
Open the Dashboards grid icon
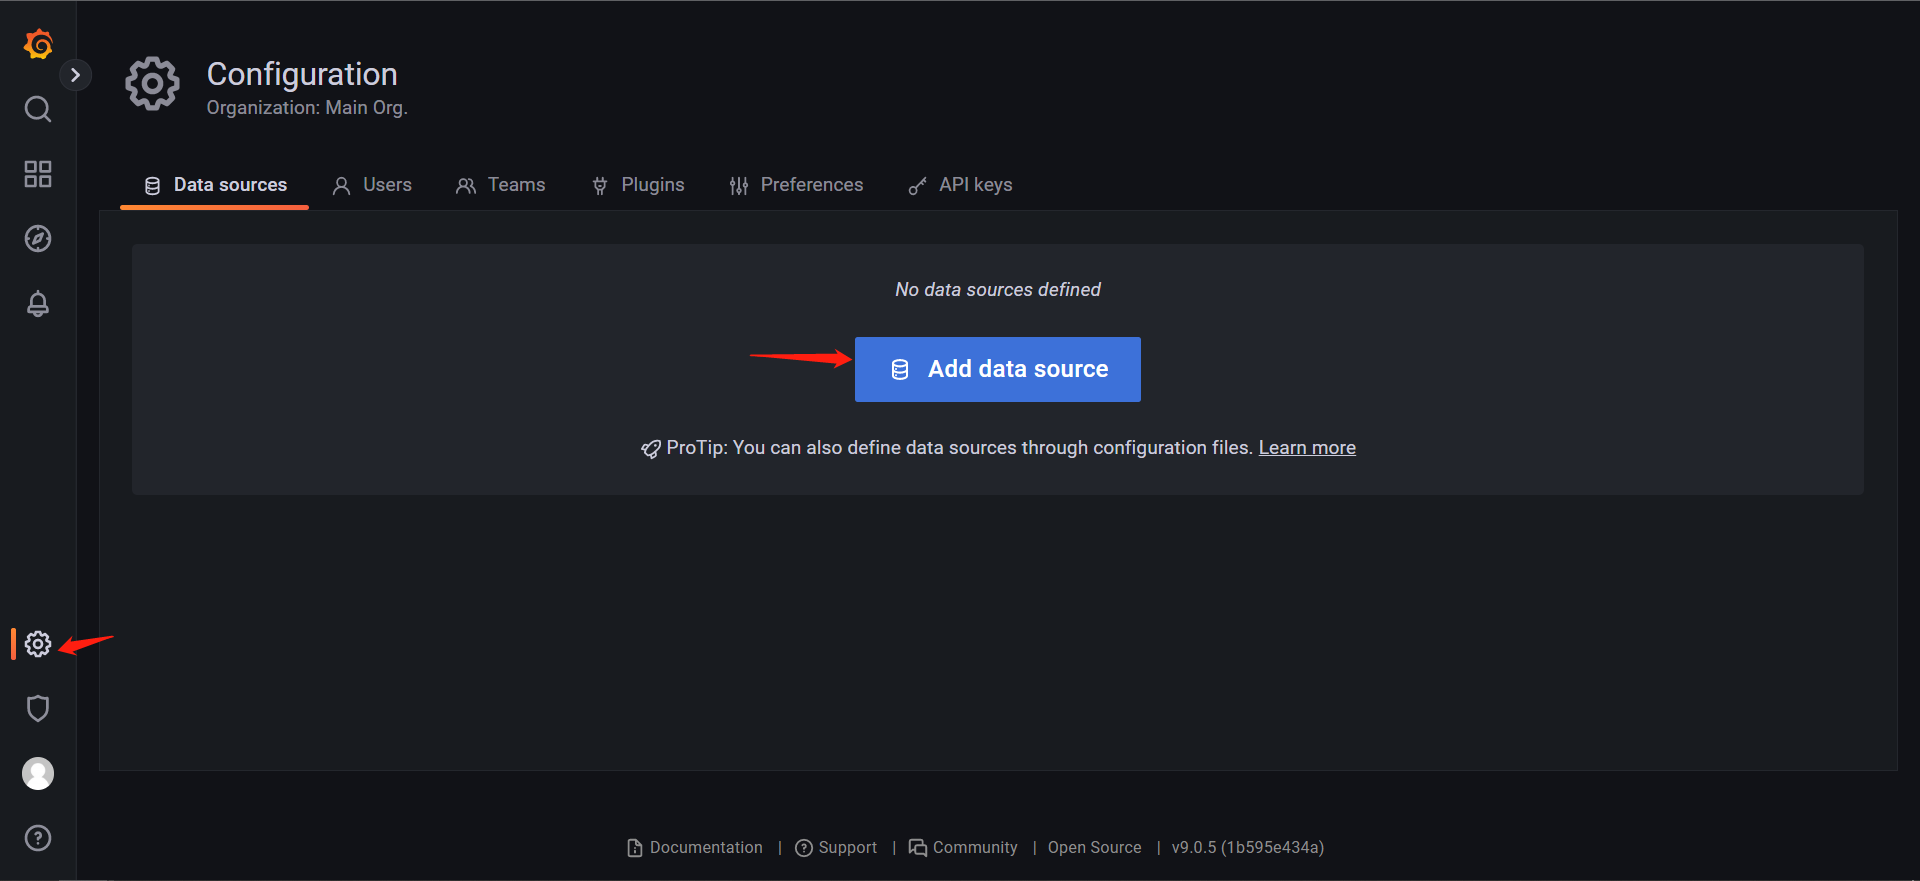38,174
